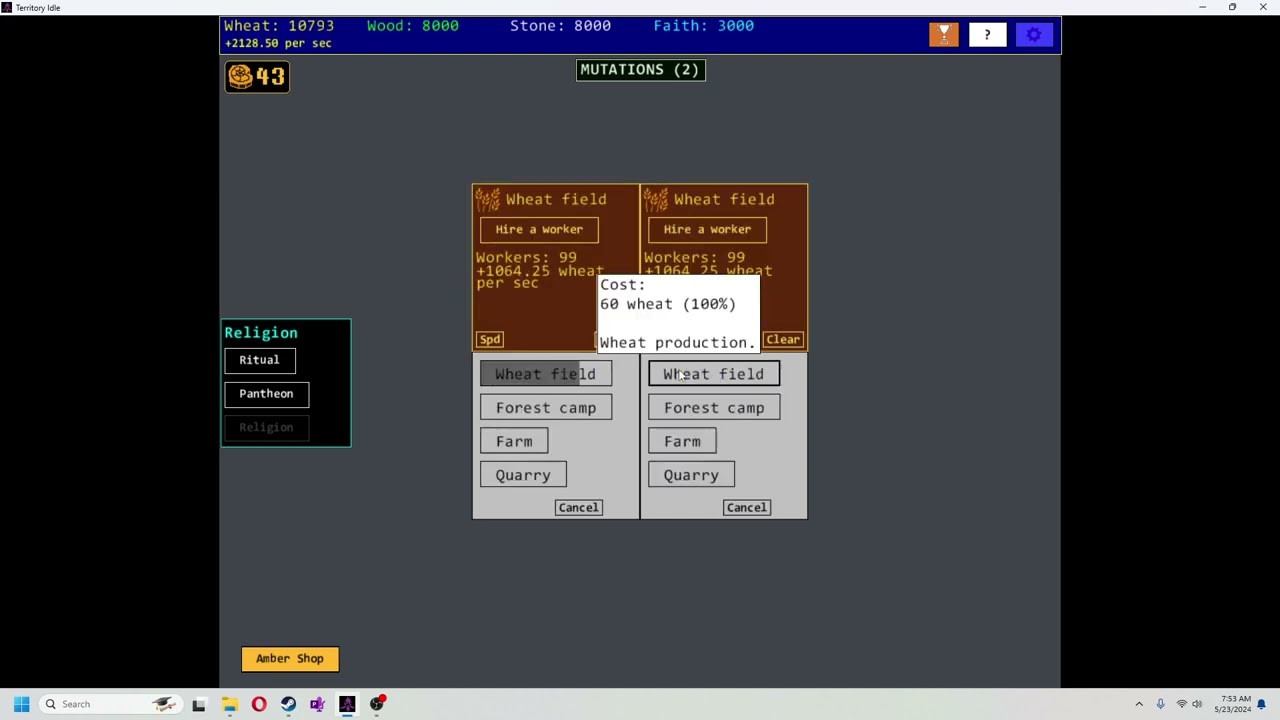The height and width of the screenshot is (720, 1280).
Task: Open the achievements trophy icon
Action: pos(943,35)
